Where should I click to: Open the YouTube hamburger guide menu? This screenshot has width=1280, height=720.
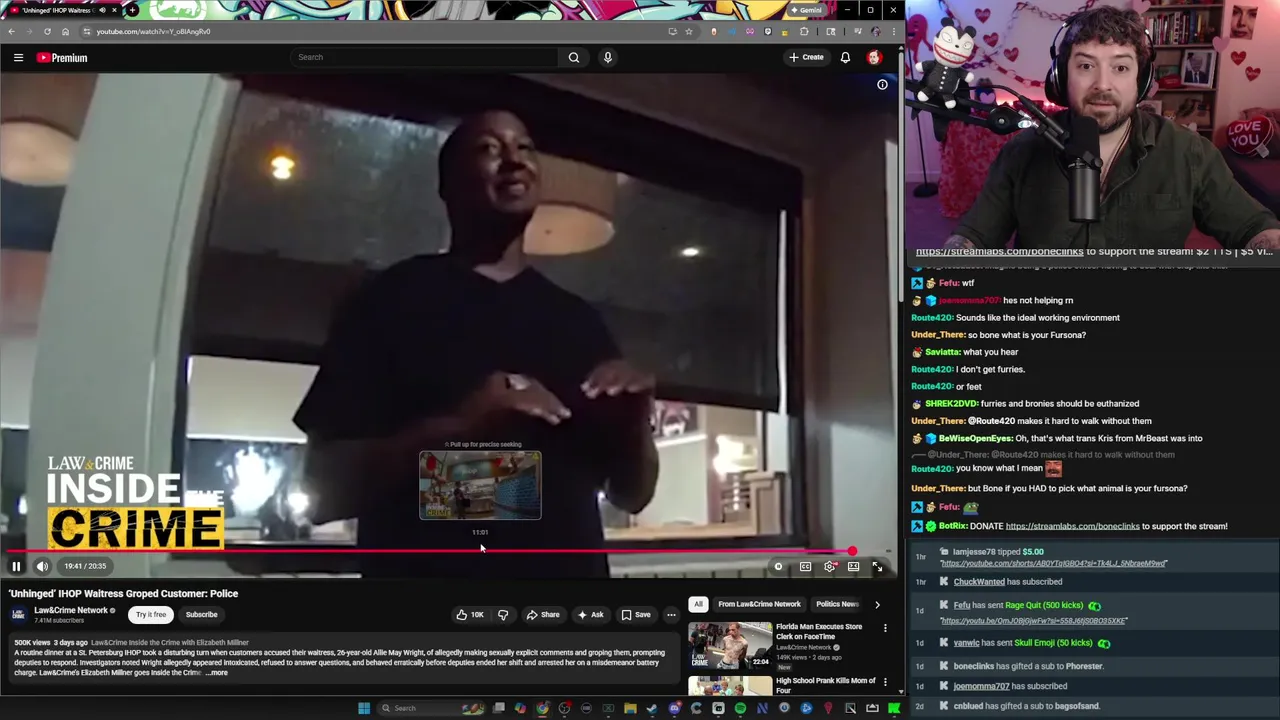(x=18, y=58)
